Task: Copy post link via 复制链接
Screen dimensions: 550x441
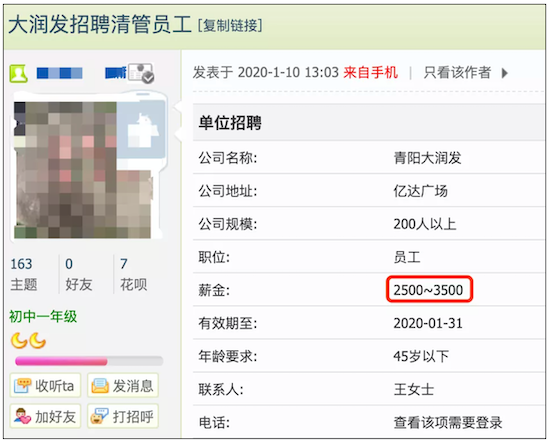Action: point(230,25)
